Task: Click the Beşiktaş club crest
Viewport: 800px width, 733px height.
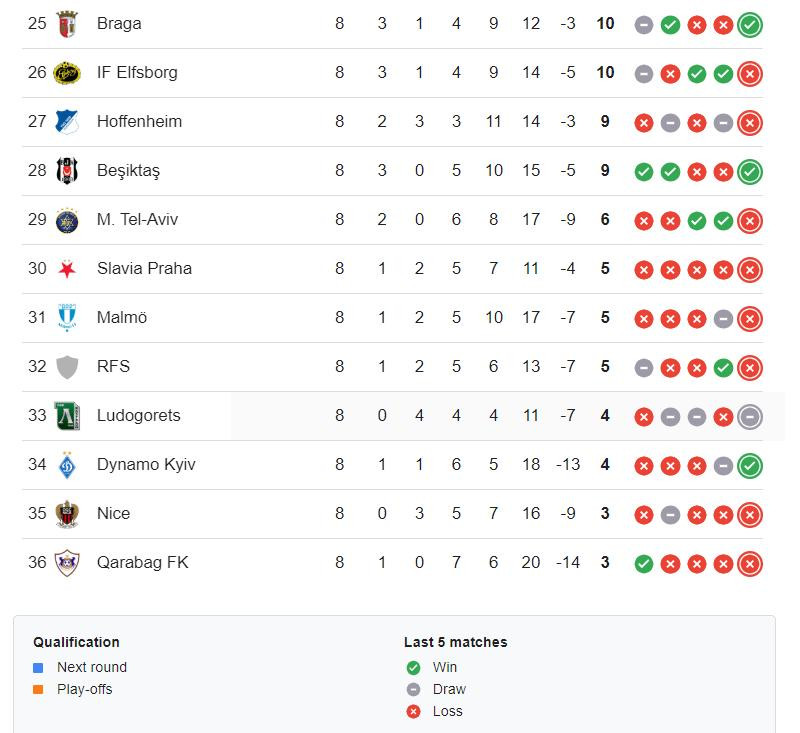Action: click(x=67, y=171)
